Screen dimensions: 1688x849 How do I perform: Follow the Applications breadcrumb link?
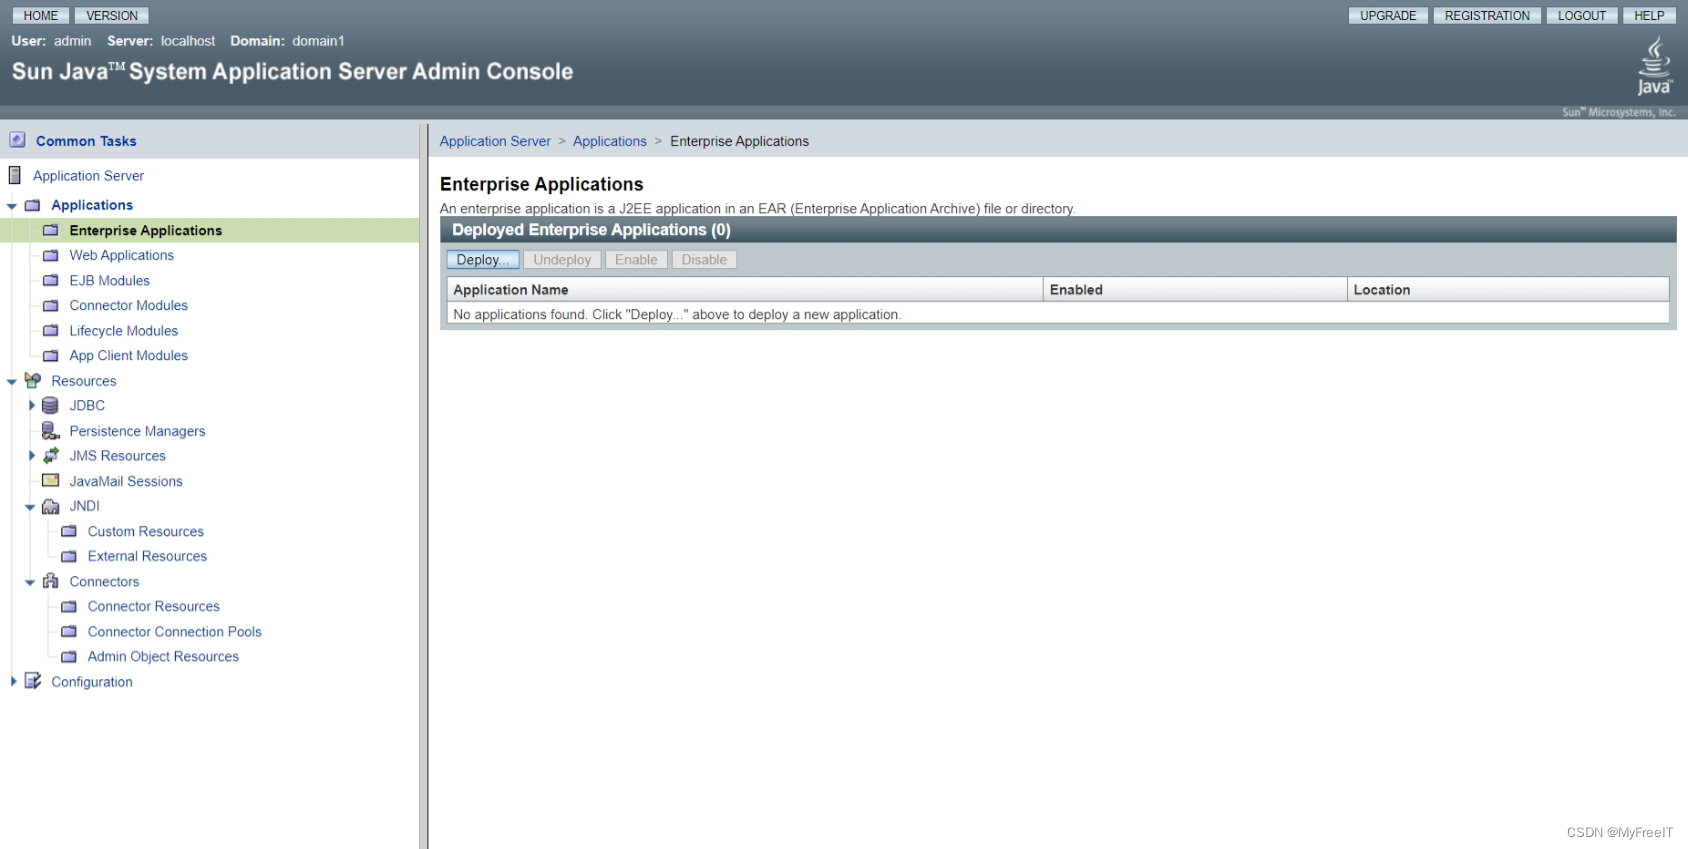tap(610, 141)
